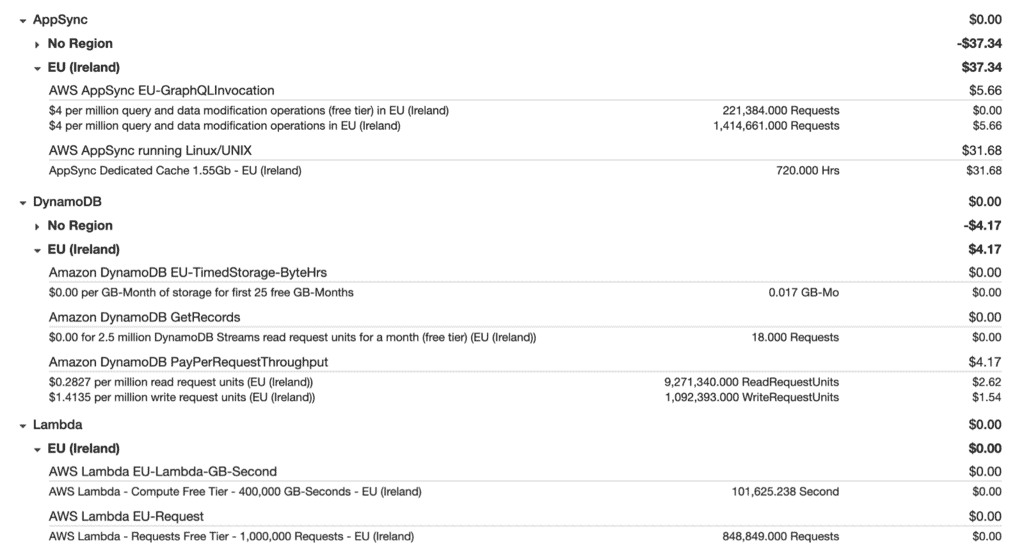Click the 9,271,340.000 ReadRequestUnits usage value
The height and width of the screenshot is (559, 1024).
(751, 382)
